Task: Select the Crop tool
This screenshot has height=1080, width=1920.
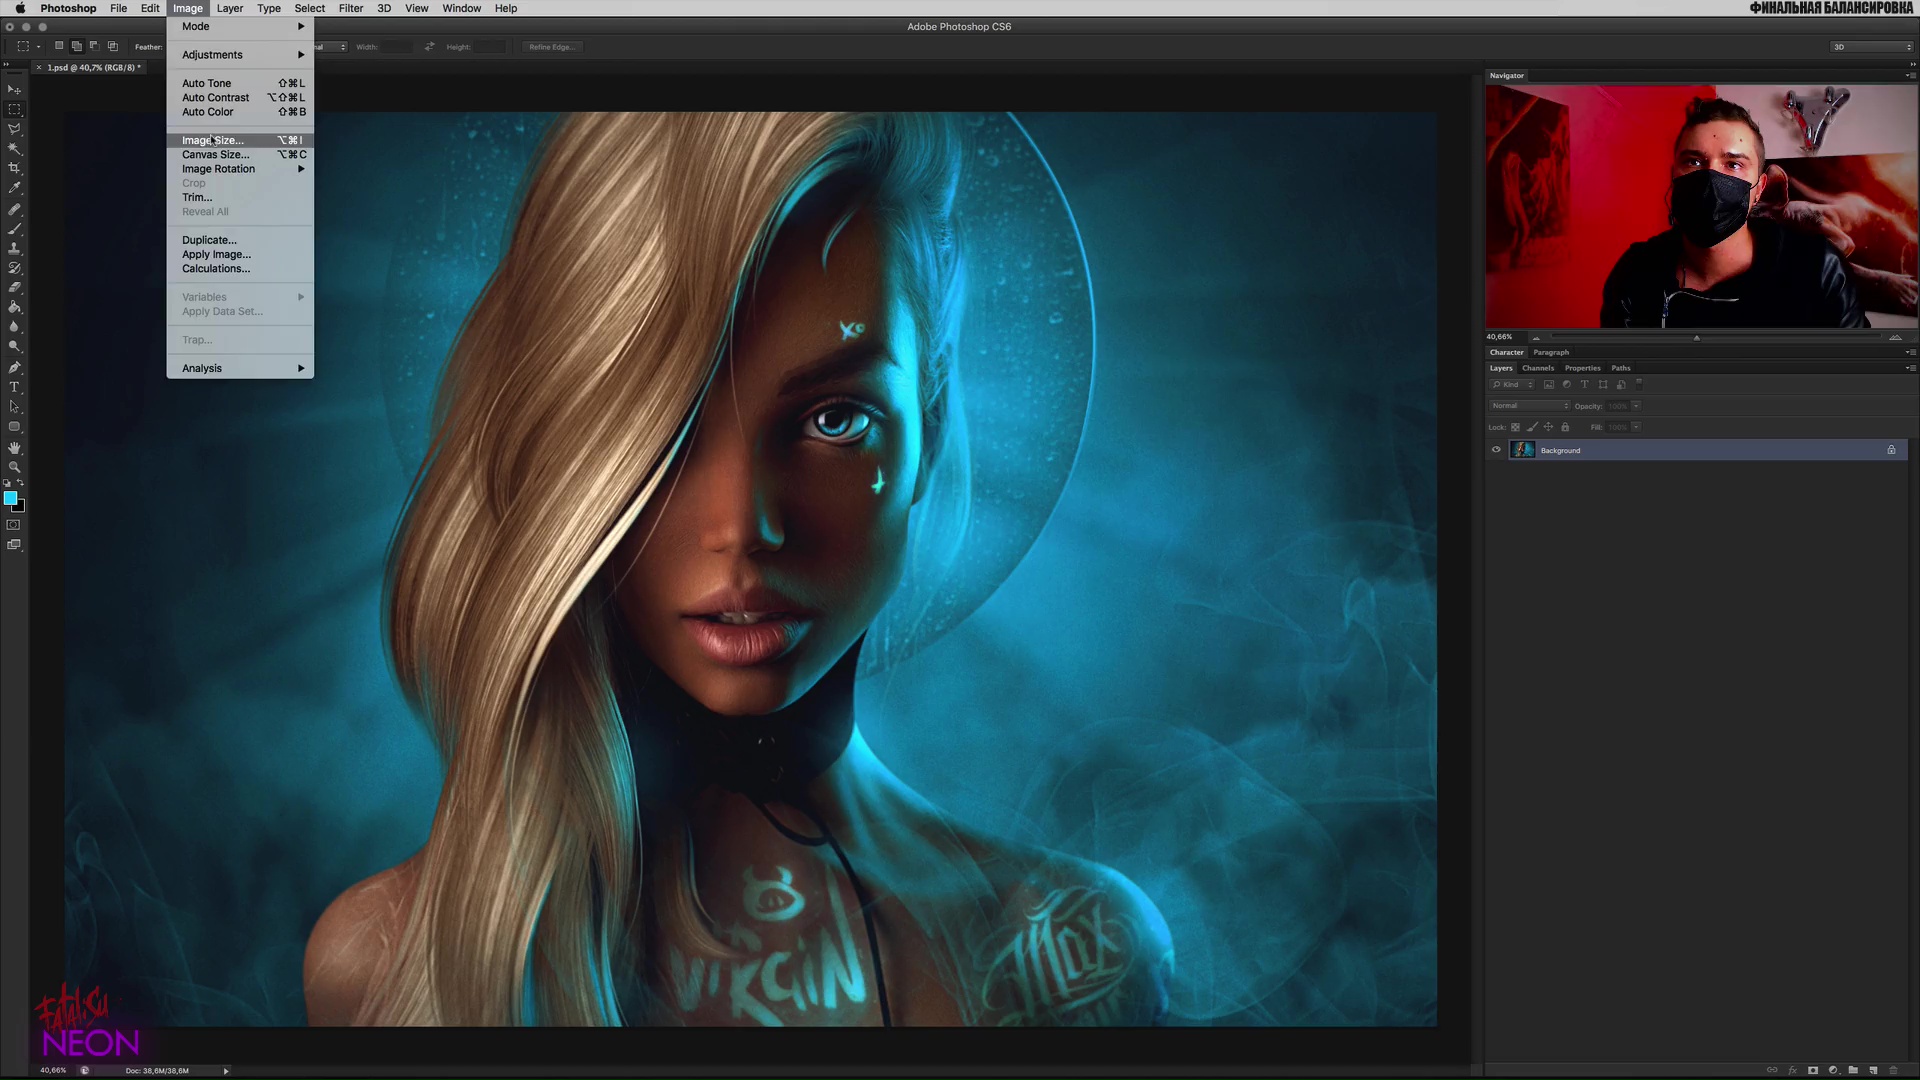Action: click(14, 168)
